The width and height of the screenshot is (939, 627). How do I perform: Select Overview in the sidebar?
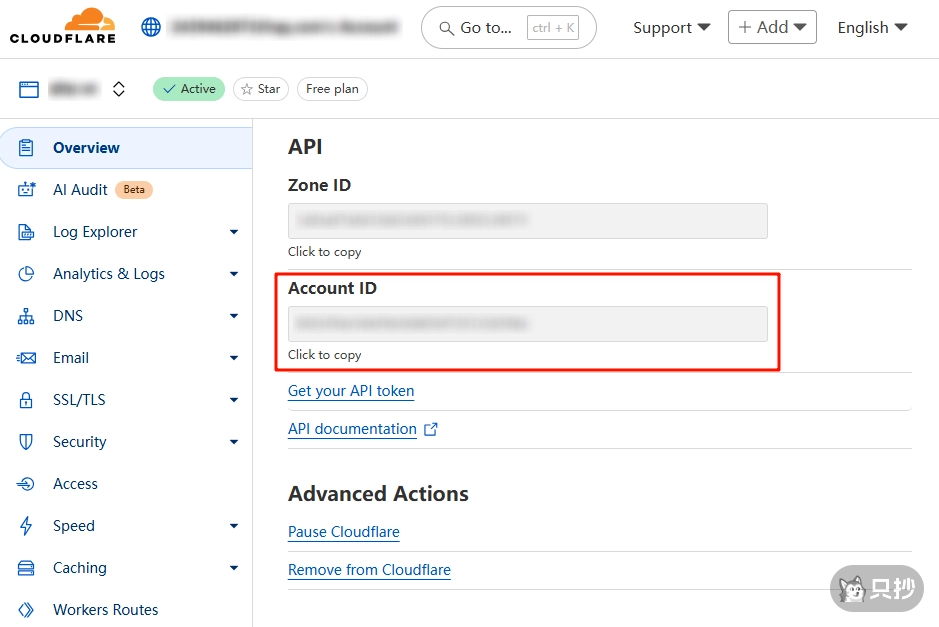click(86, 148)
